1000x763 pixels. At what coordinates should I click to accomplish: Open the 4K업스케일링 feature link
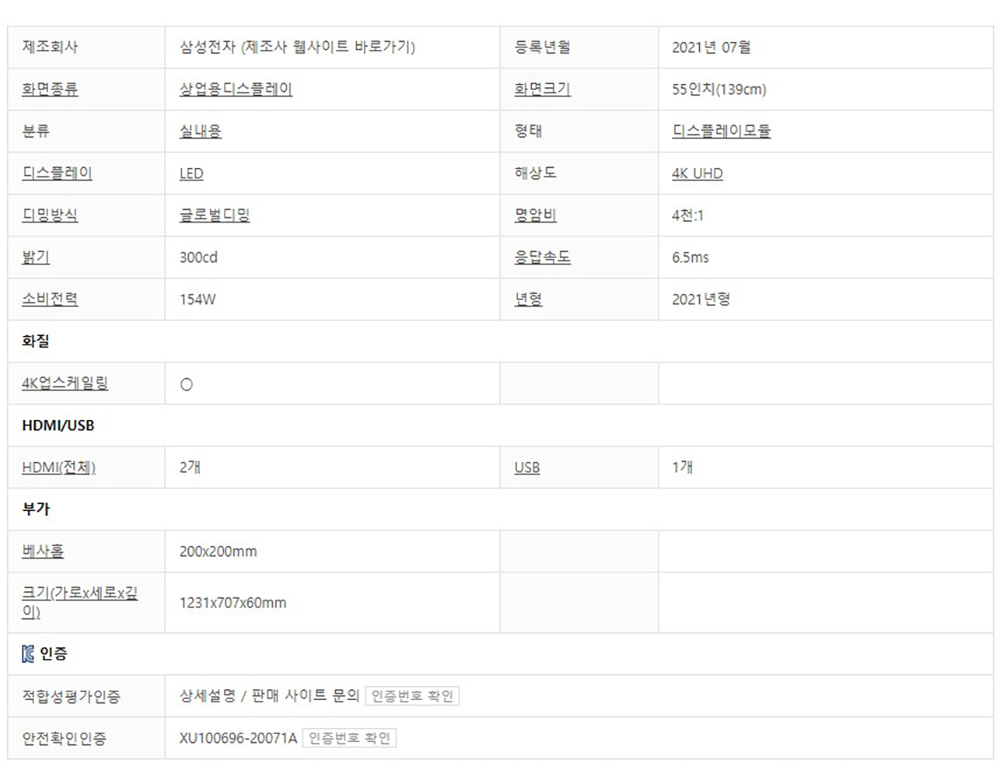pos(65,383)
